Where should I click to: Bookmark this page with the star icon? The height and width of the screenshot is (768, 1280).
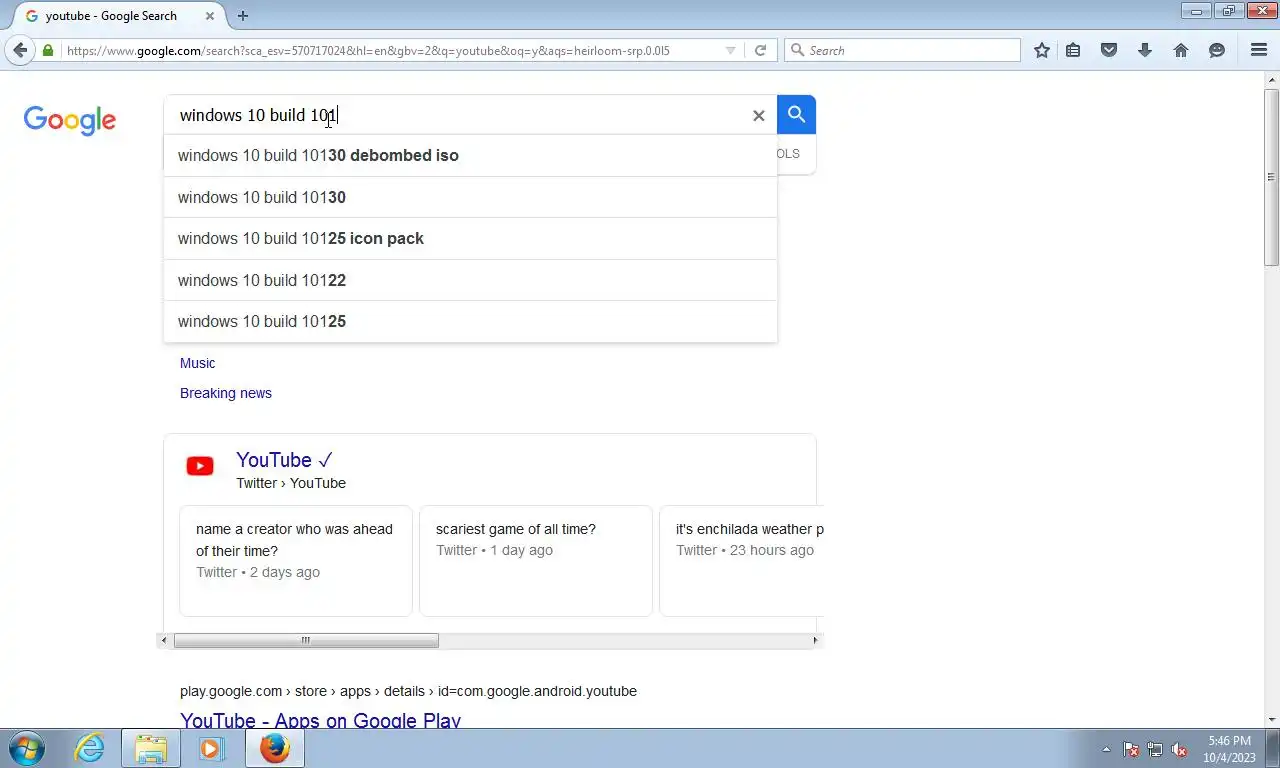(1042, 50)
